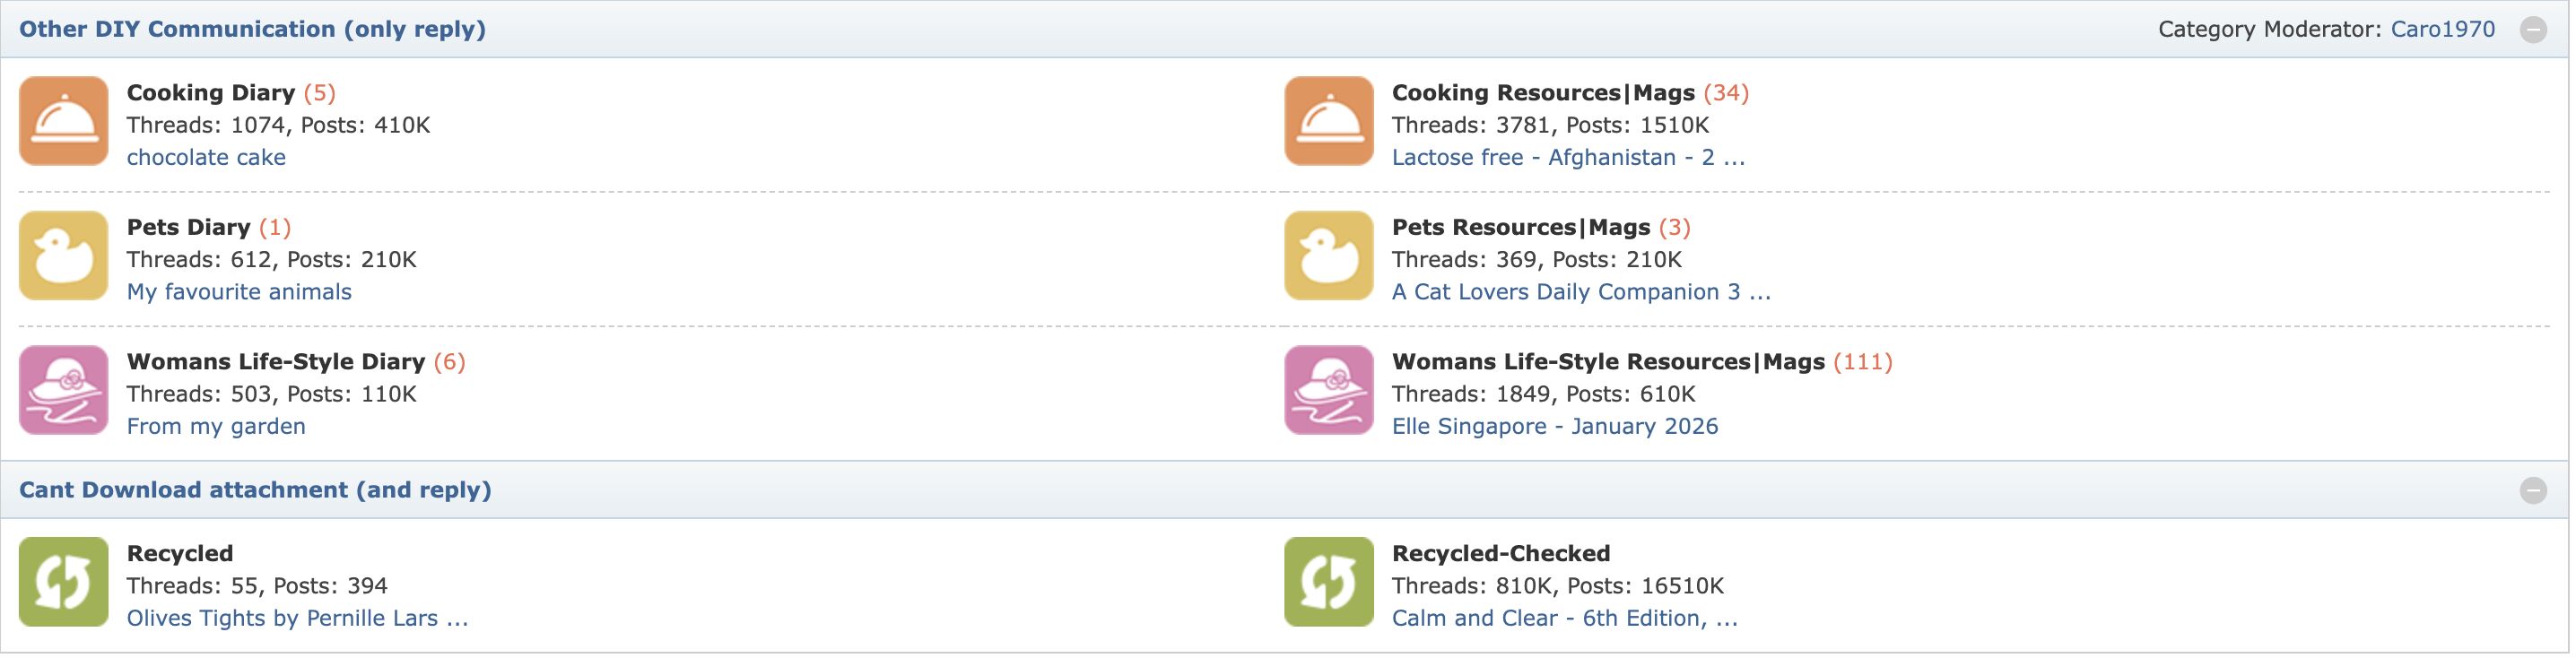The height and width of the screenshot is (658, 2576).
Task: Click the Recycled-Checked forum arrows icon
Action: pos(1328,582)
